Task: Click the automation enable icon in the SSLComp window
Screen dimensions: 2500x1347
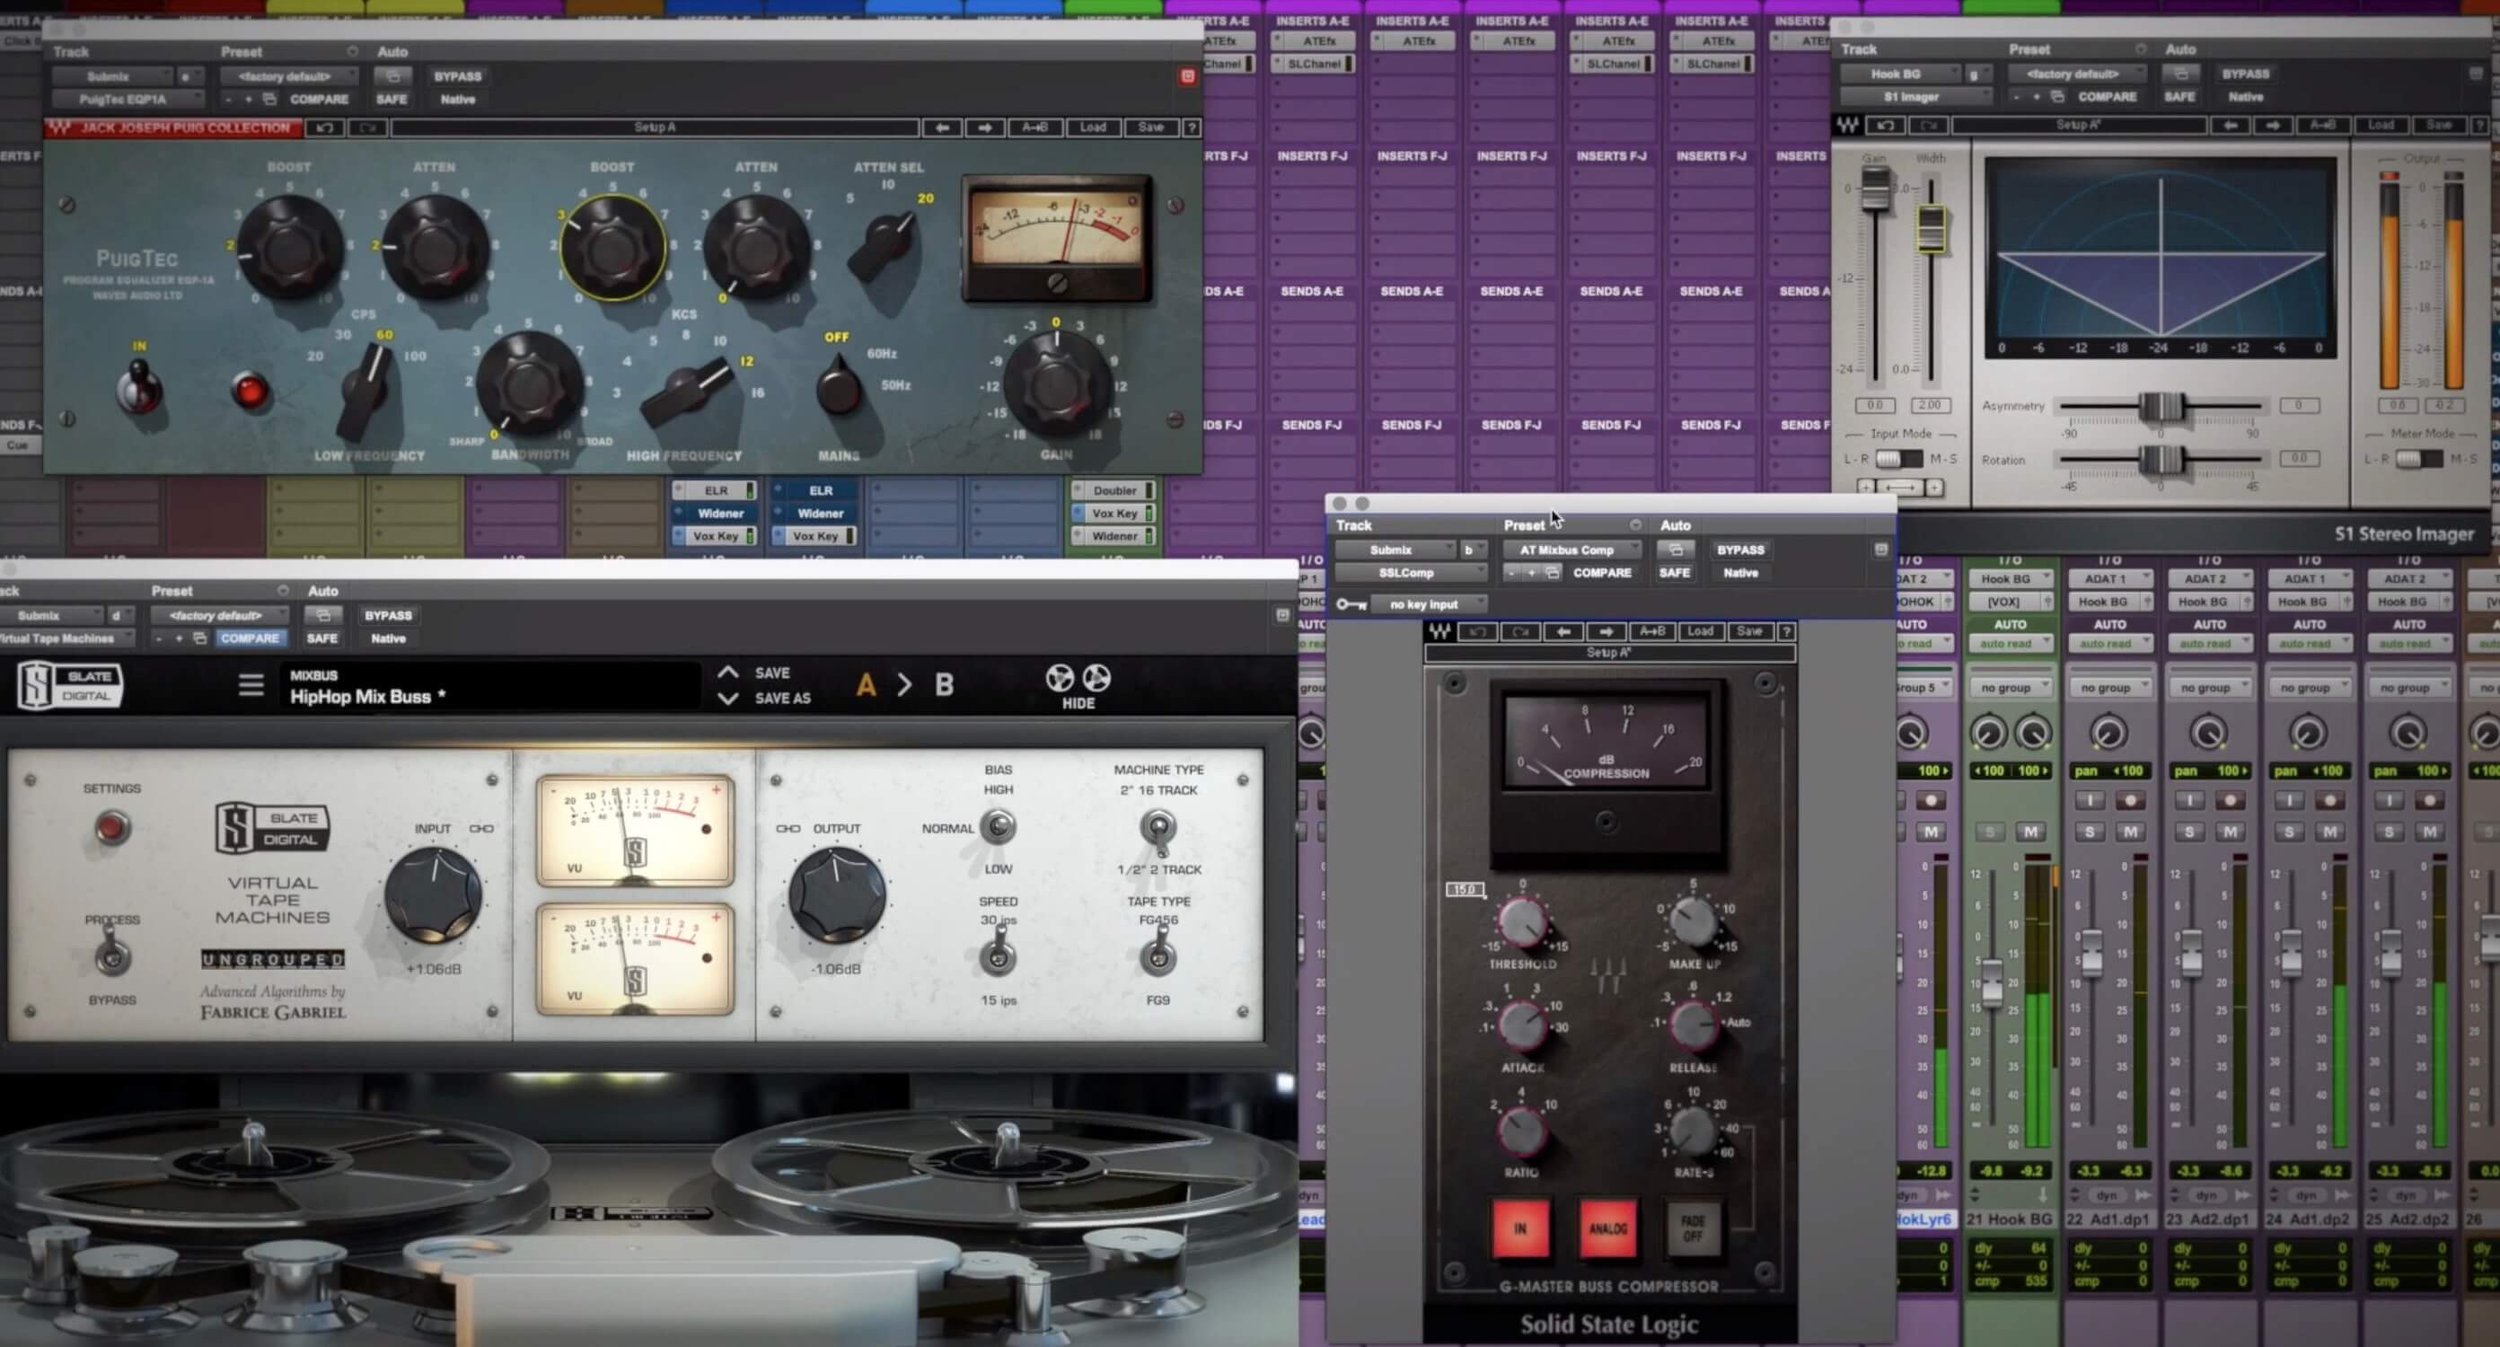Action: pos(1676,550)
